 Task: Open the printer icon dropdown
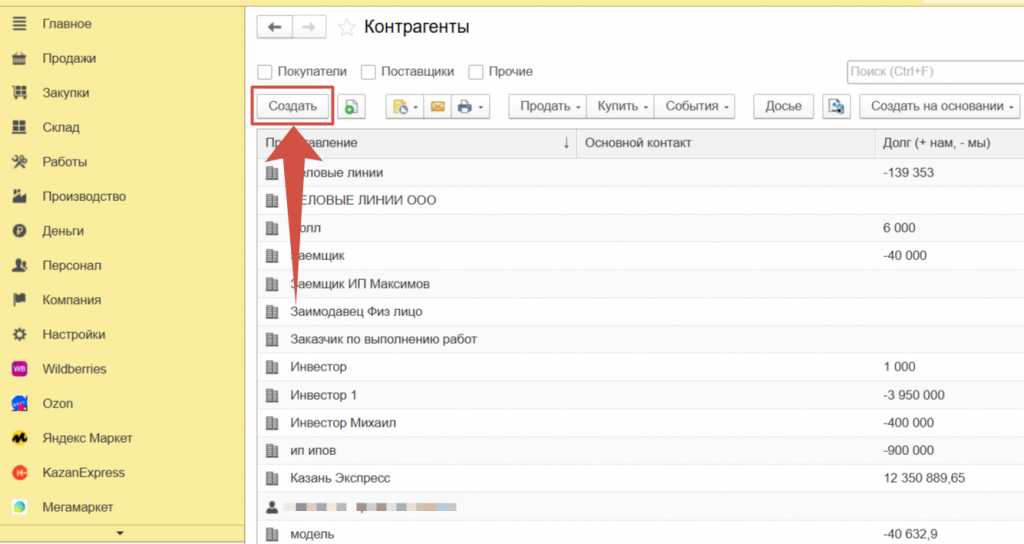(469, 106)
